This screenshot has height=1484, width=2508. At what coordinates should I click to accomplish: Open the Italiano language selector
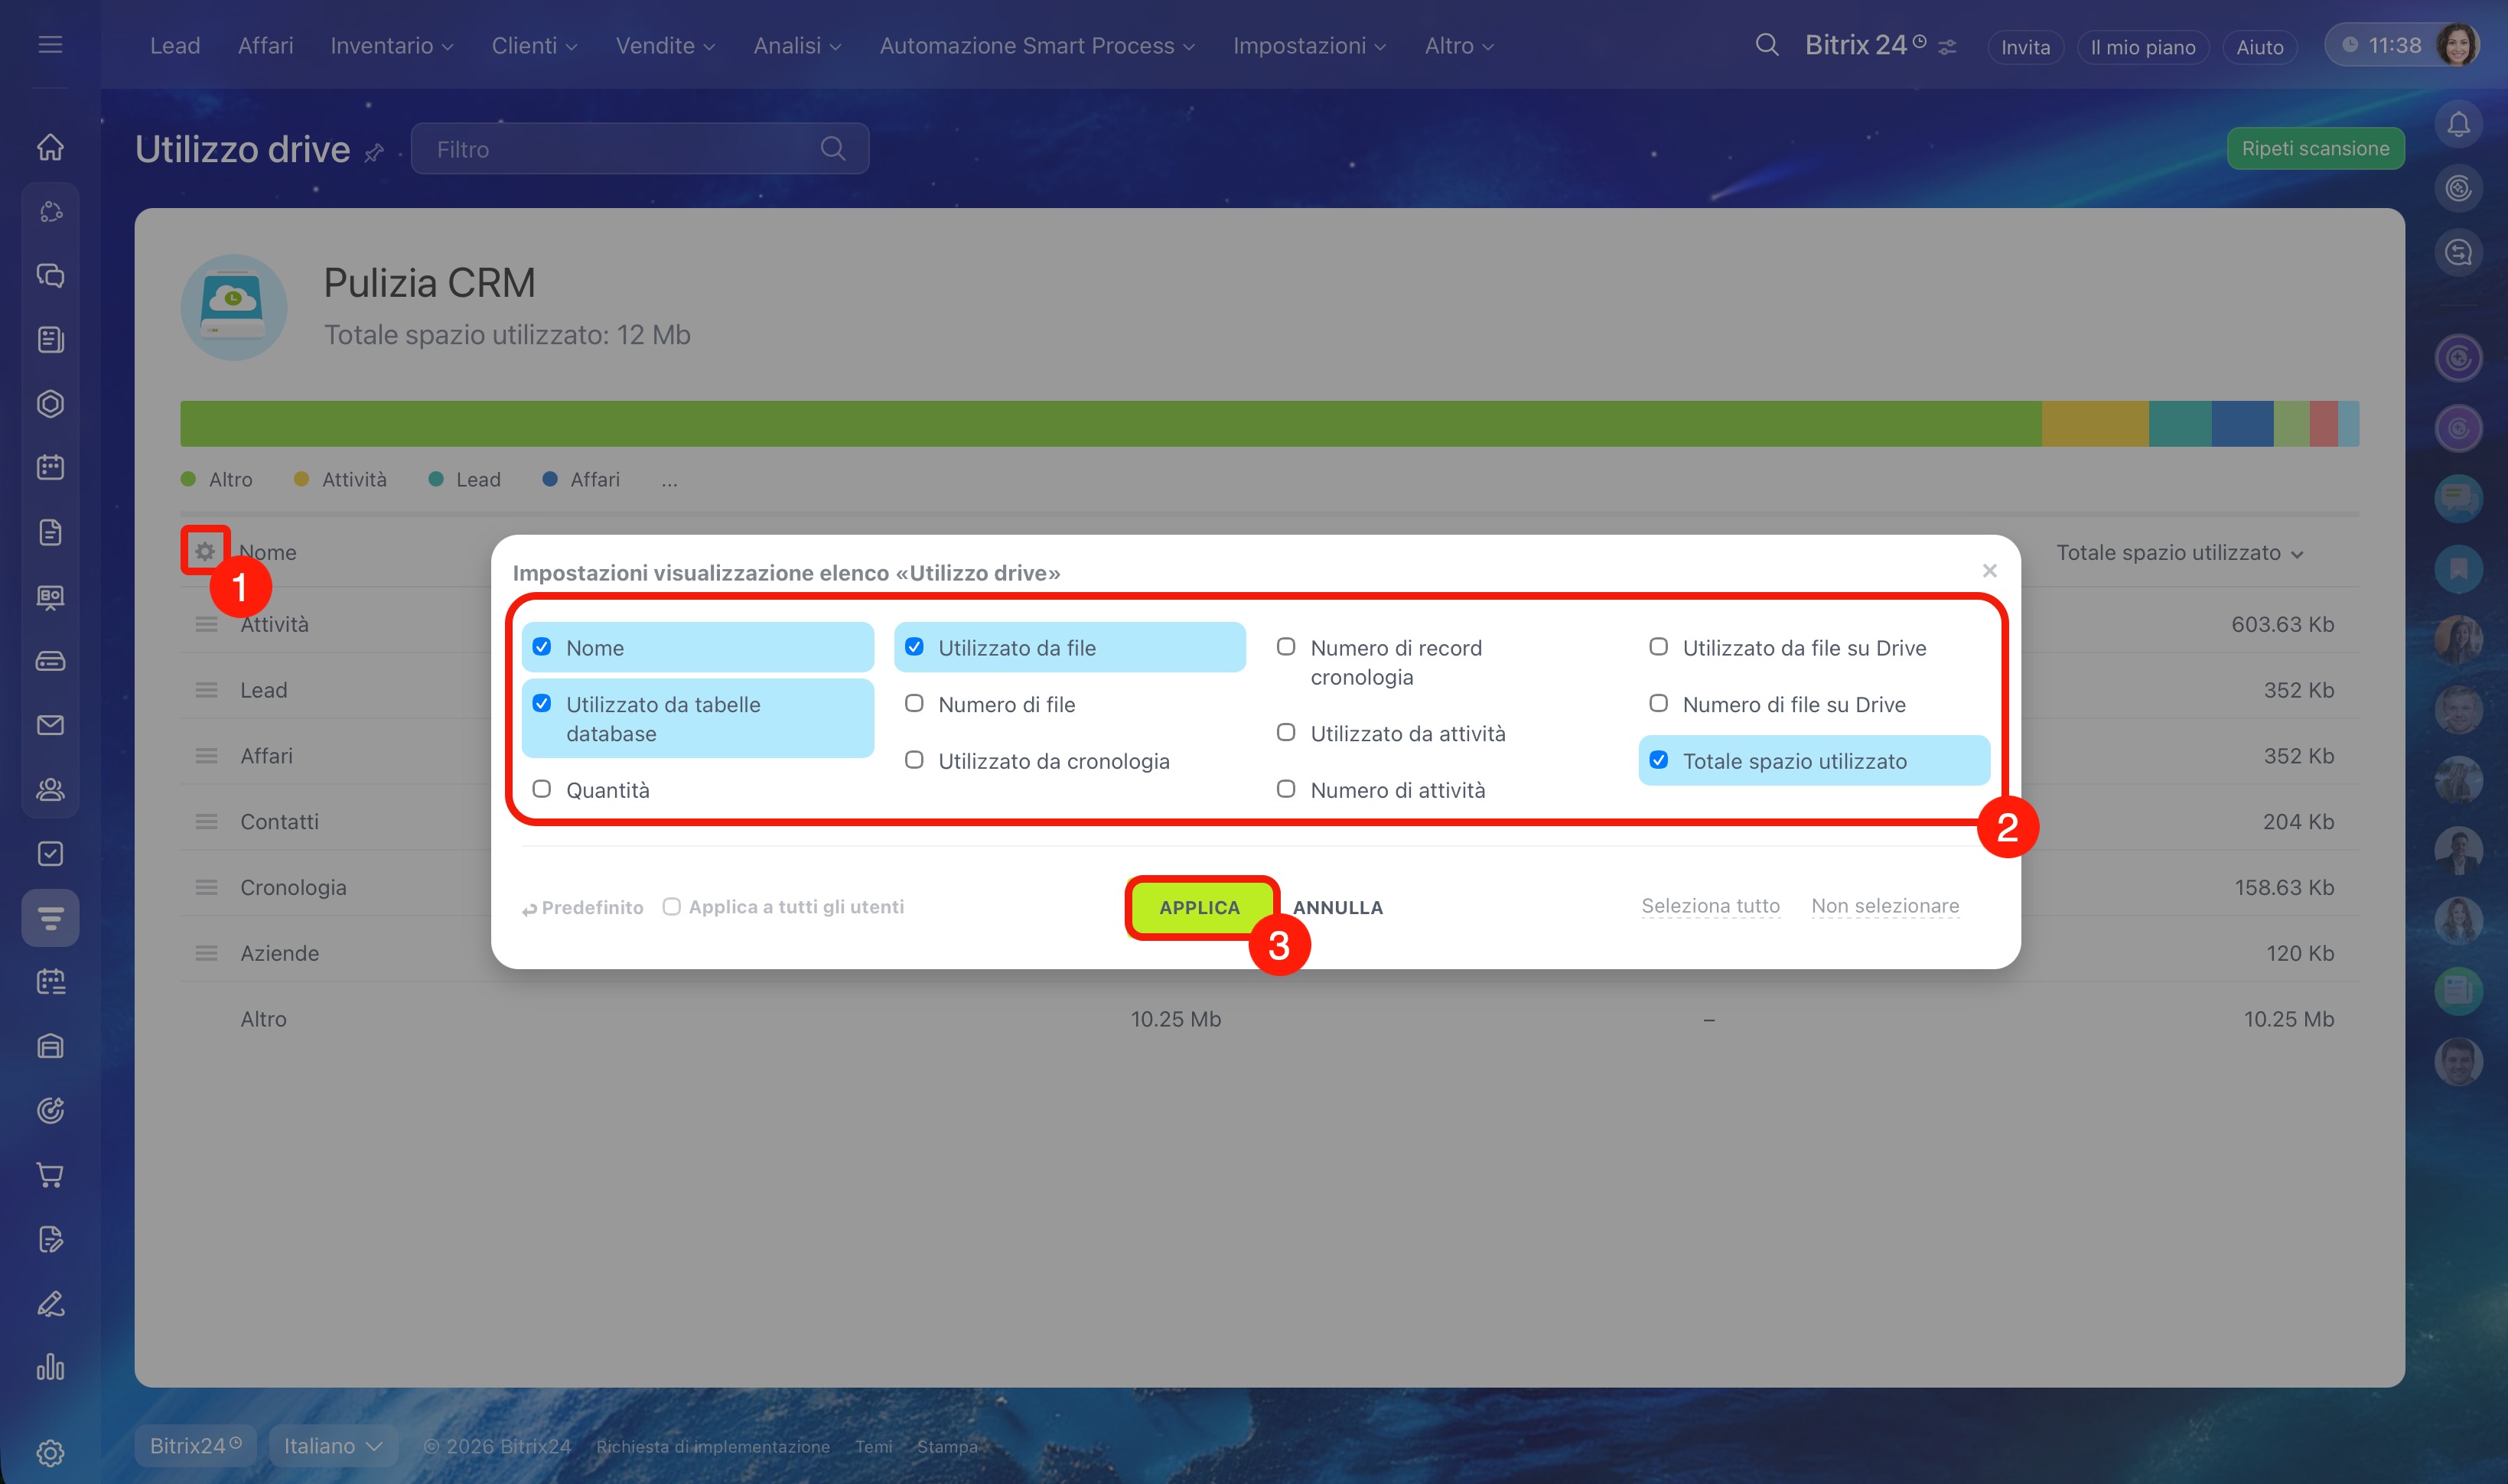click(332, 1446)
